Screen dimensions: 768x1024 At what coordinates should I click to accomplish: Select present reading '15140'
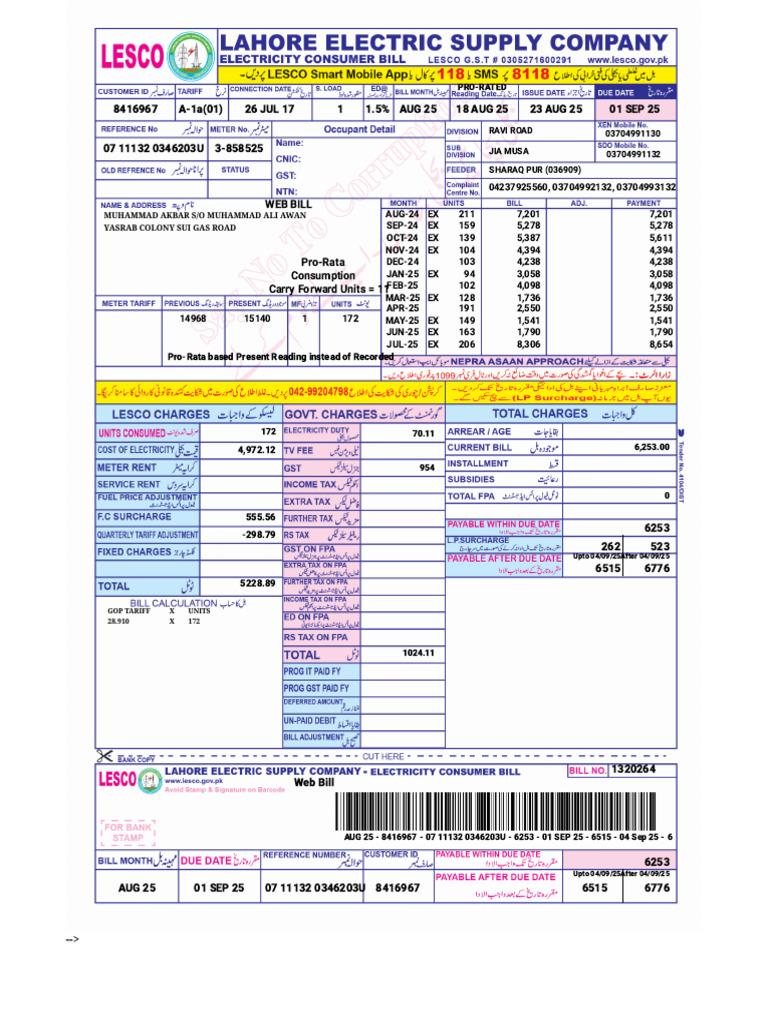pyautogui.click(x=257, y=319)
